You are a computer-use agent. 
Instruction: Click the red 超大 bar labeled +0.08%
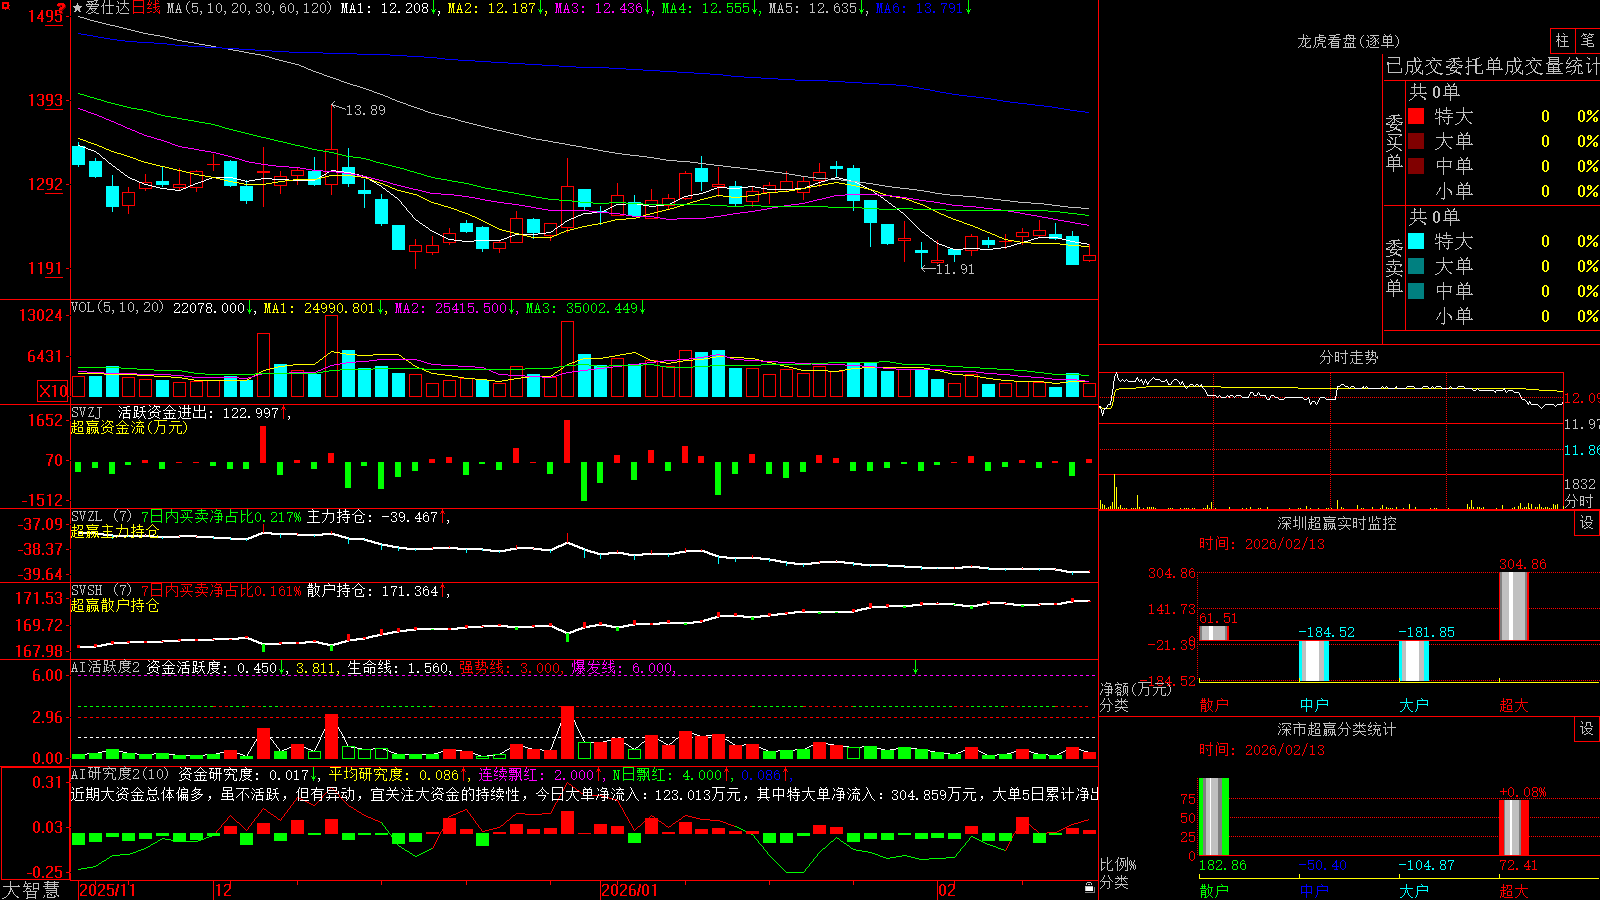[x=1514, y=828]
